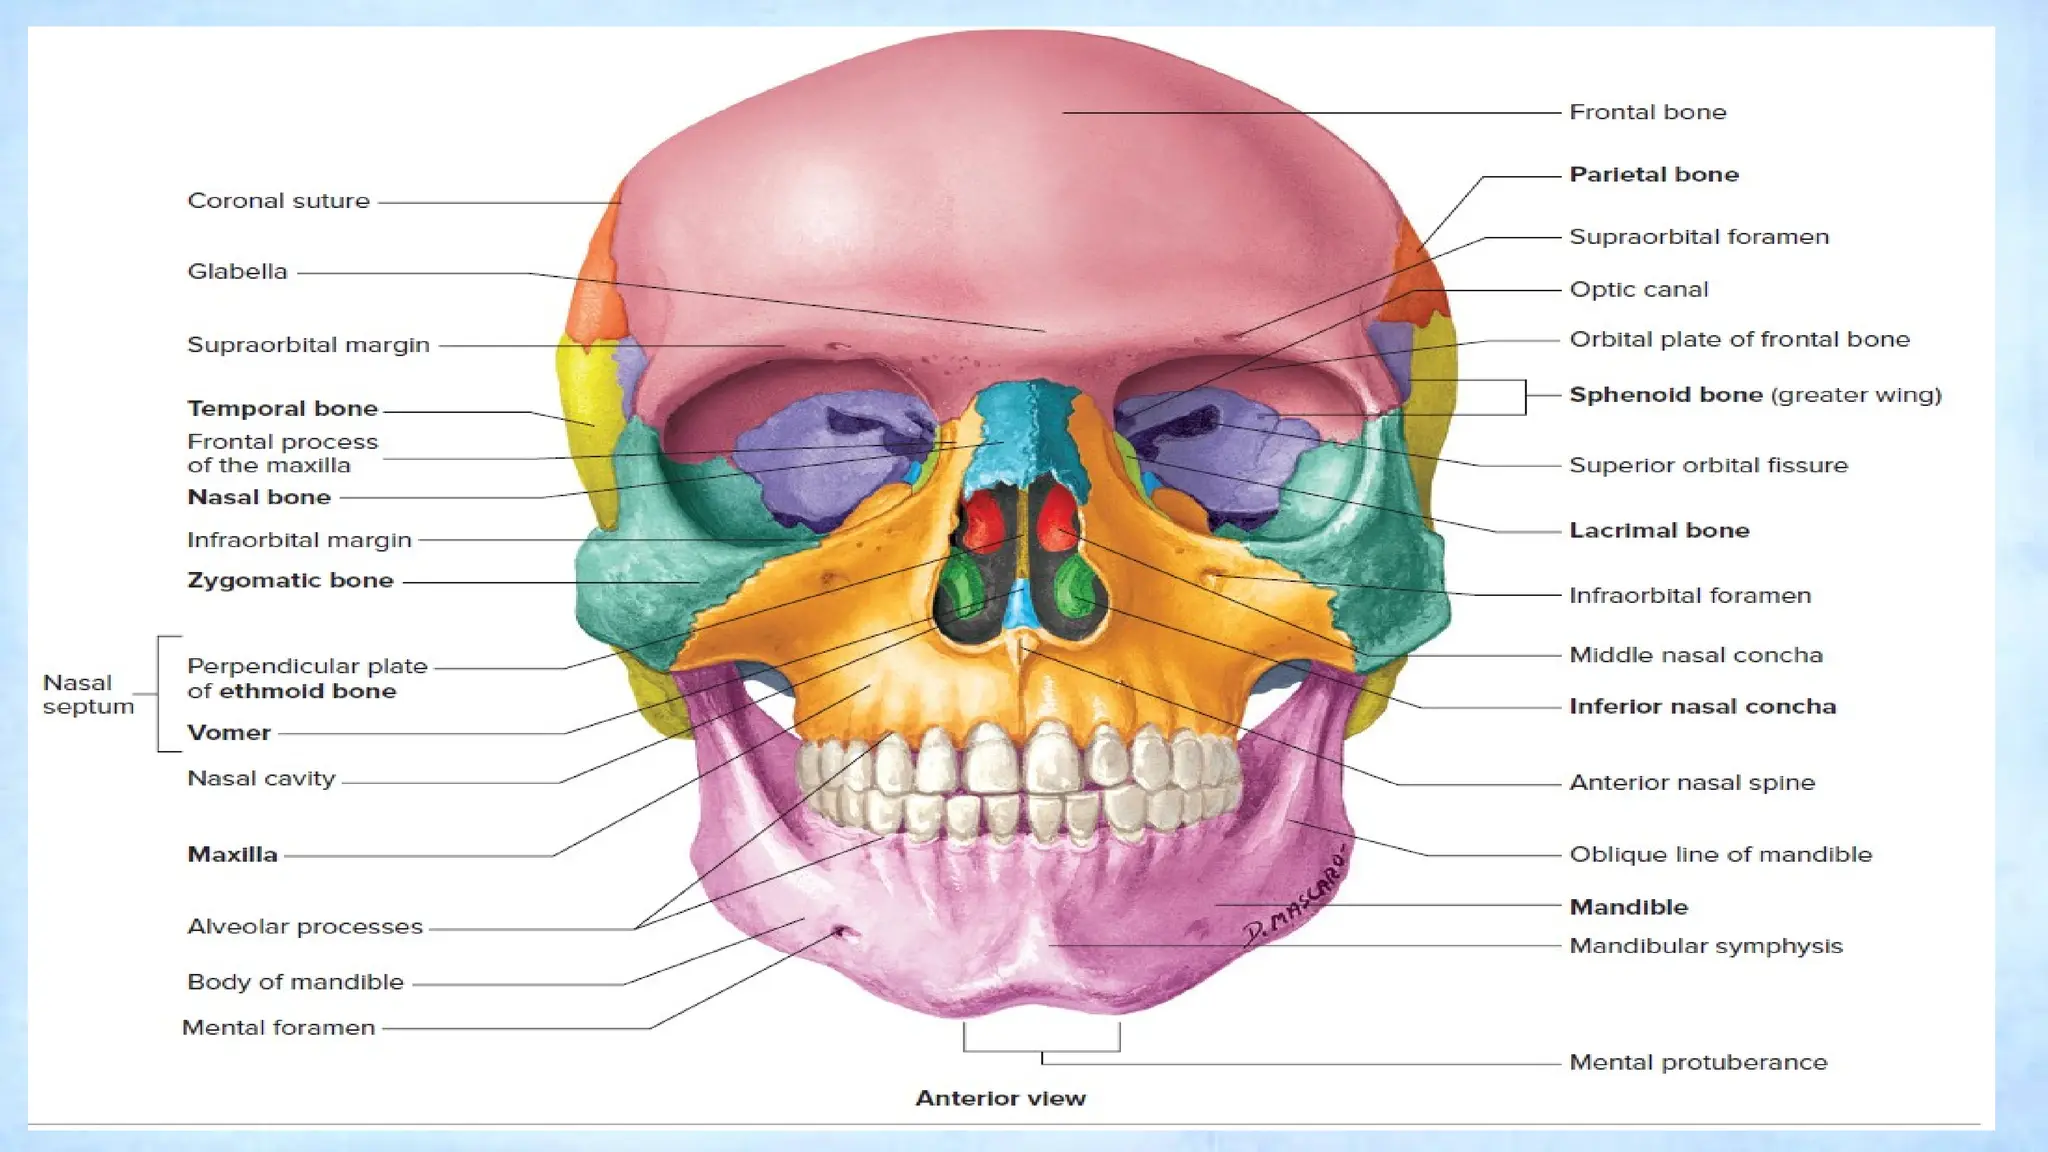Screen dimensions: 2048x1152
Task: Select the 'Maxilla' label
Action: (x=232, y=855)
